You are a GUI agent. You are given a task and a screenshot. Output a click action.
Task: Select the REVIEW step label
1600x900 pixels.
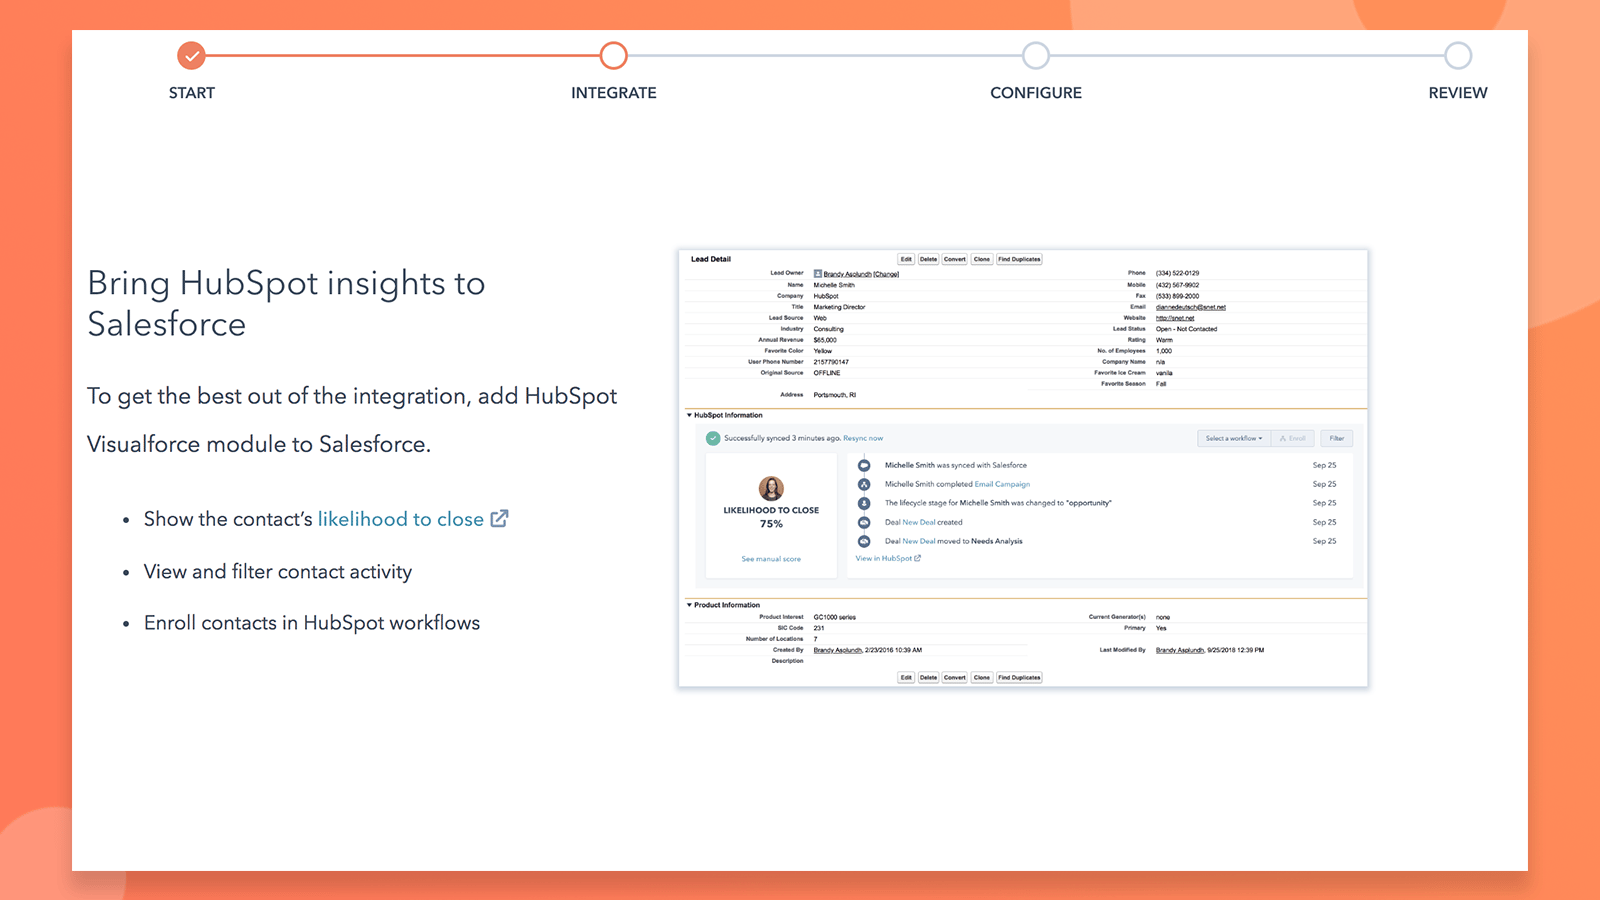pos(1458,93)
